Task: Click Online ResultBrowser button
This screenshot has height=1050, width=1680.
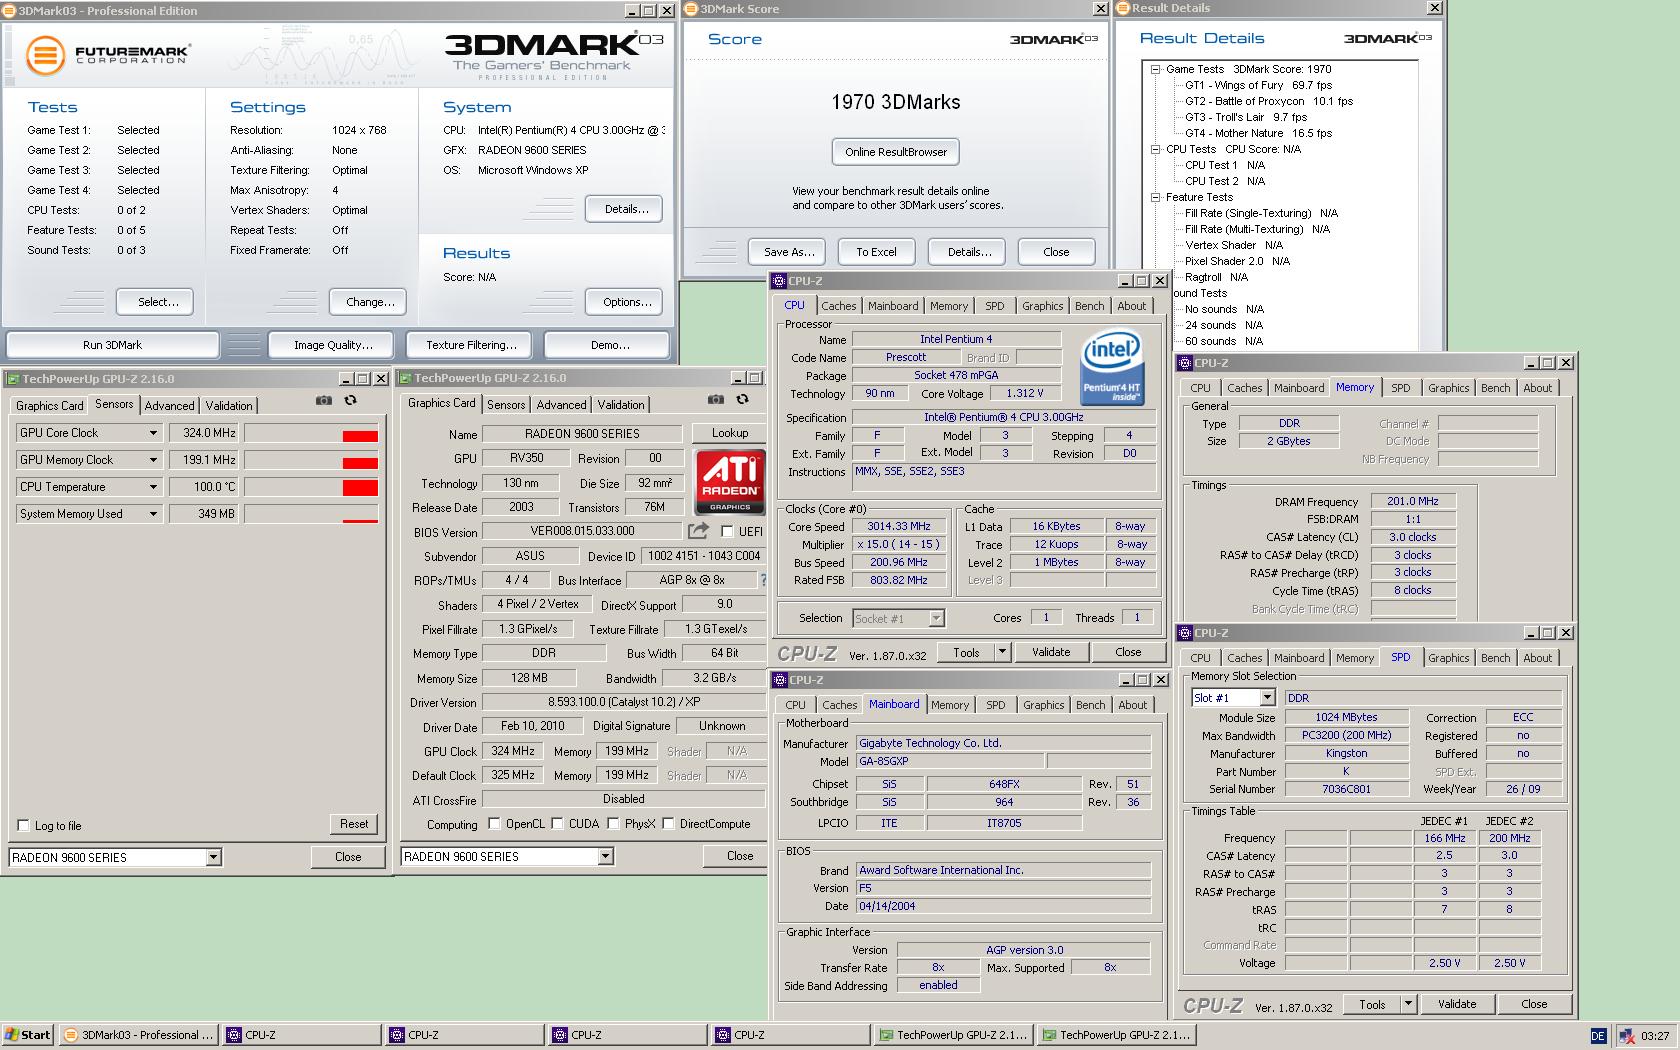Action: coord(896,152)
